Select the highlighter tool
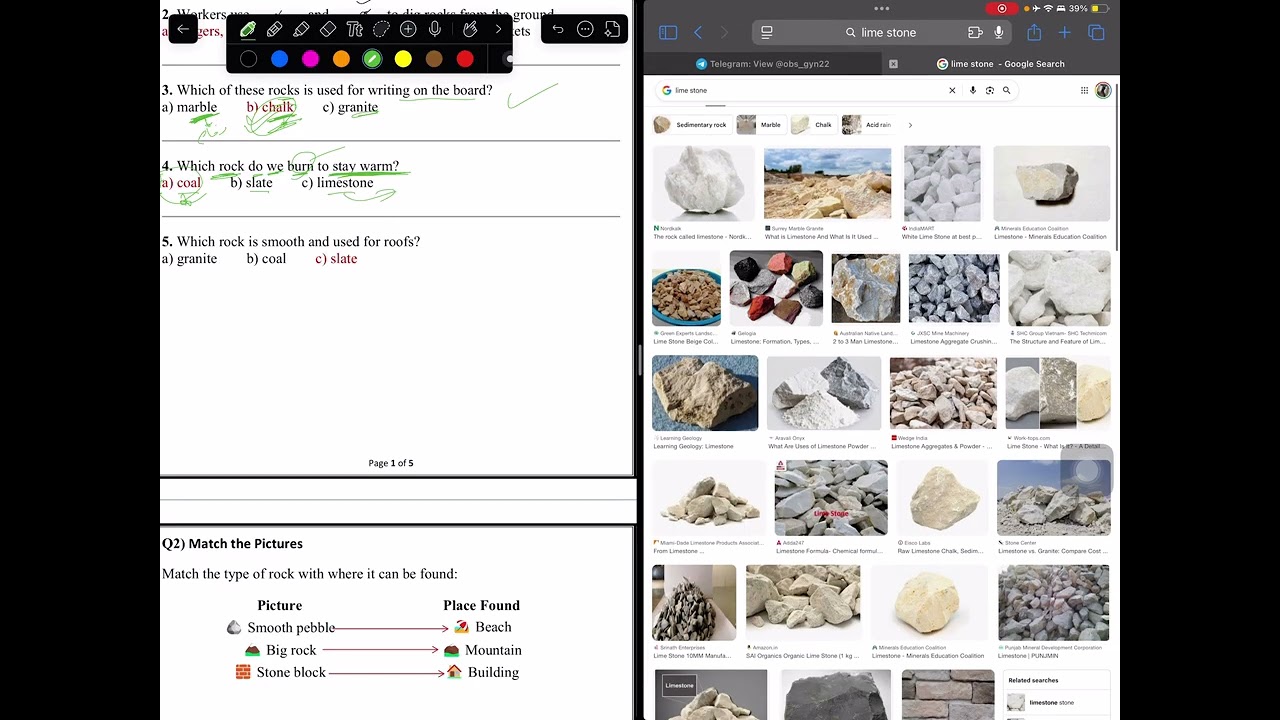Image resolution: width=1280 pixels, height=720 pixels. pos(301,29)
